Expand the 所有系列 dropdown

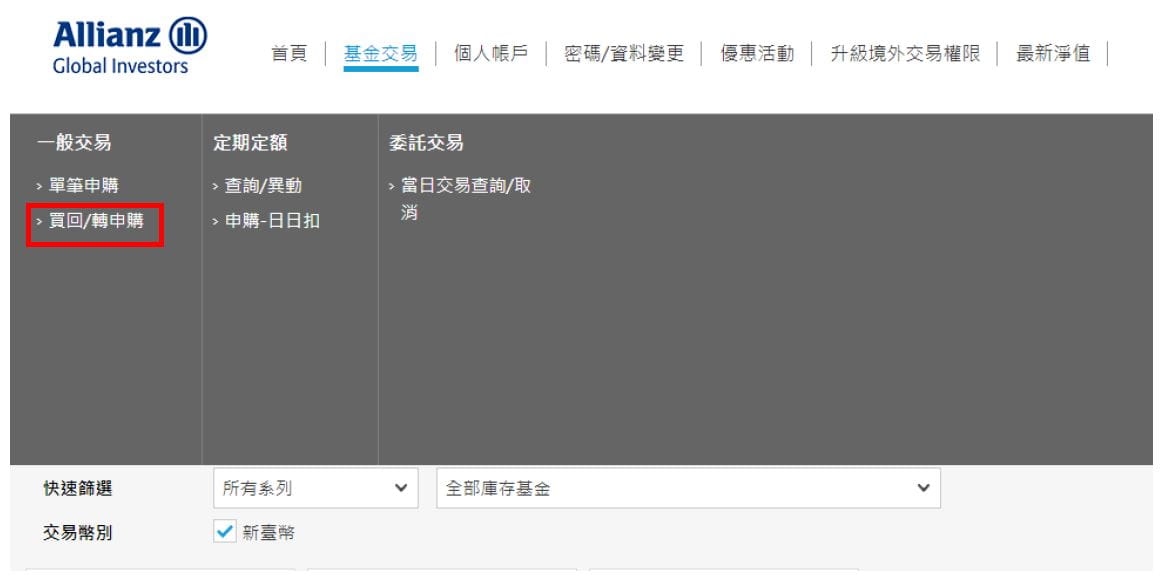[x=316, y=488]
